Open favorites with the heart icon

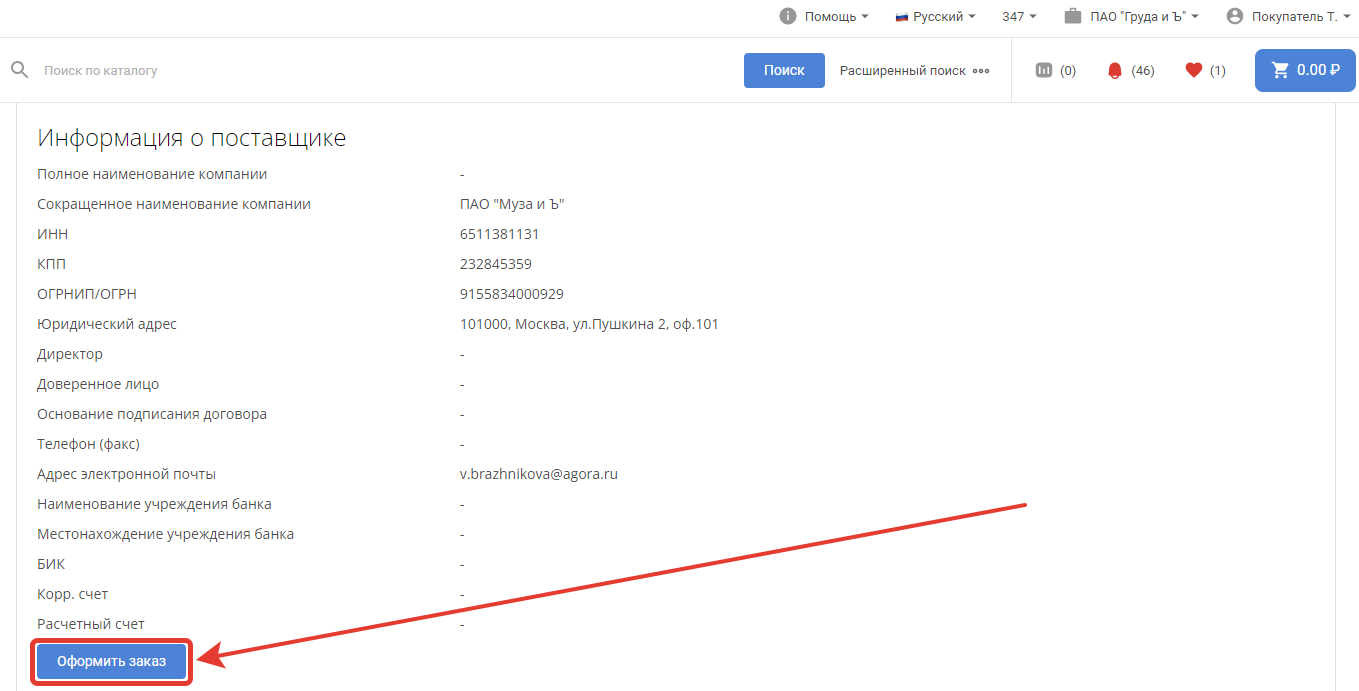[1193, 70]
